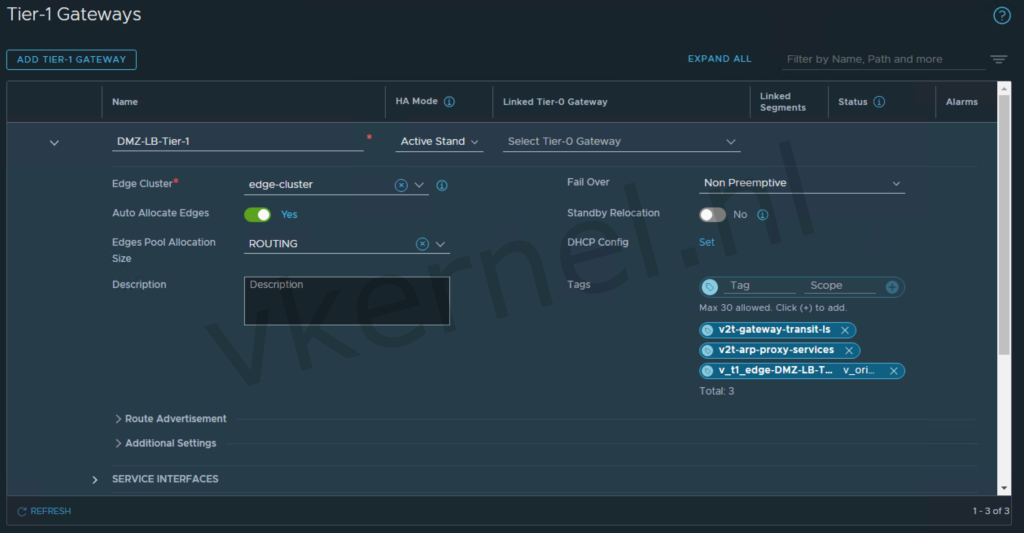Open Fail Over Non Preemptive dropdown
Image resolution: width=1024 pixels, height=533 pixels.
click(x=802, y=184)
